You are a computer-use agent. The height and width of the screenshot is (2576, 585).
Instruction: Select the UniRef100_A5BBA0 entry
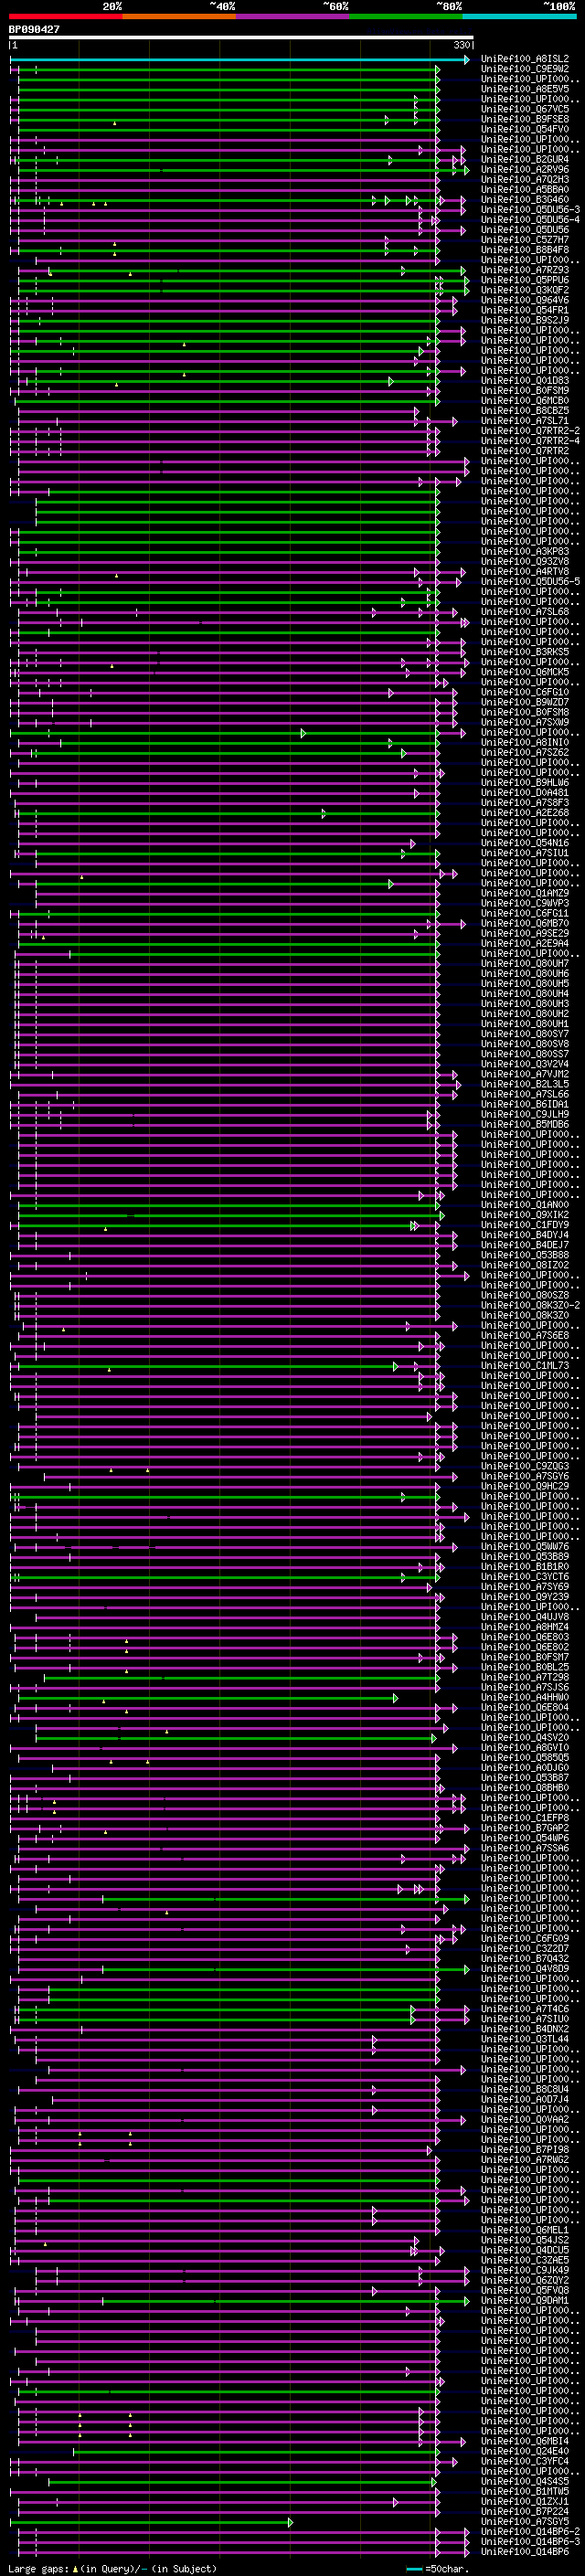pyautogui.click(x=525, y=189)
